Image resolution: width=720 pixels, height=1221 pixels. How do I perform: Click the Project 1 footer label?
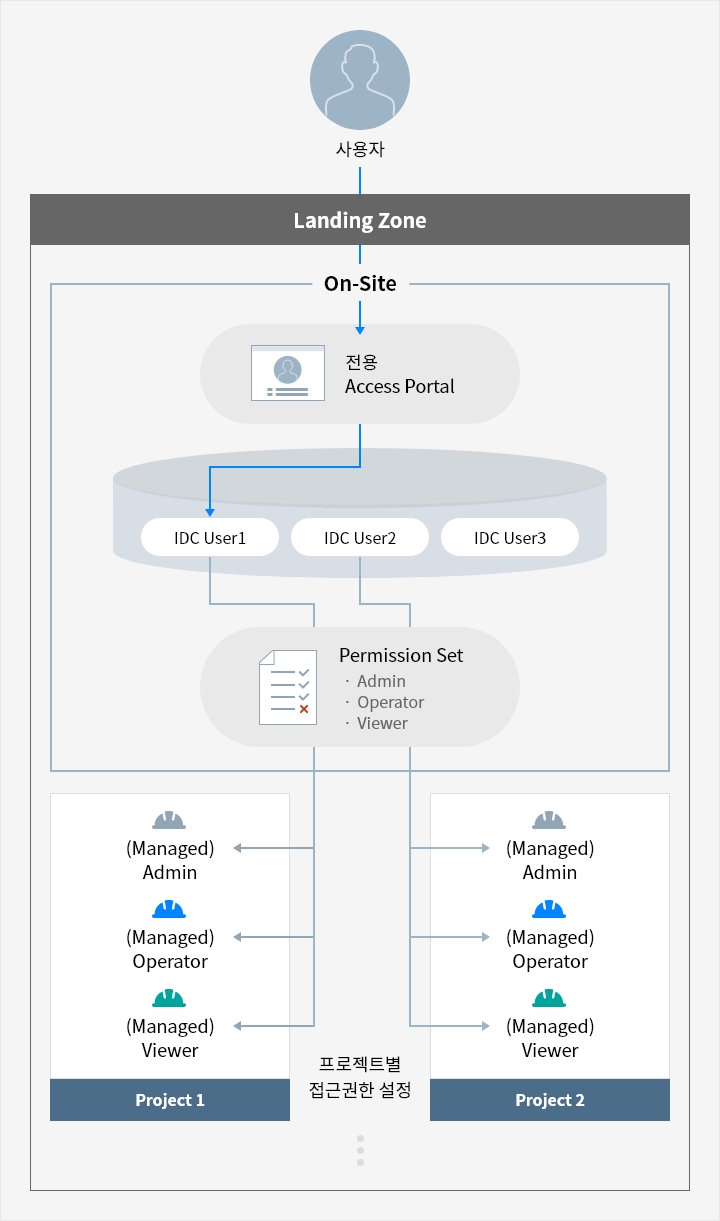pyautogui.click(x=170, y=1100)
